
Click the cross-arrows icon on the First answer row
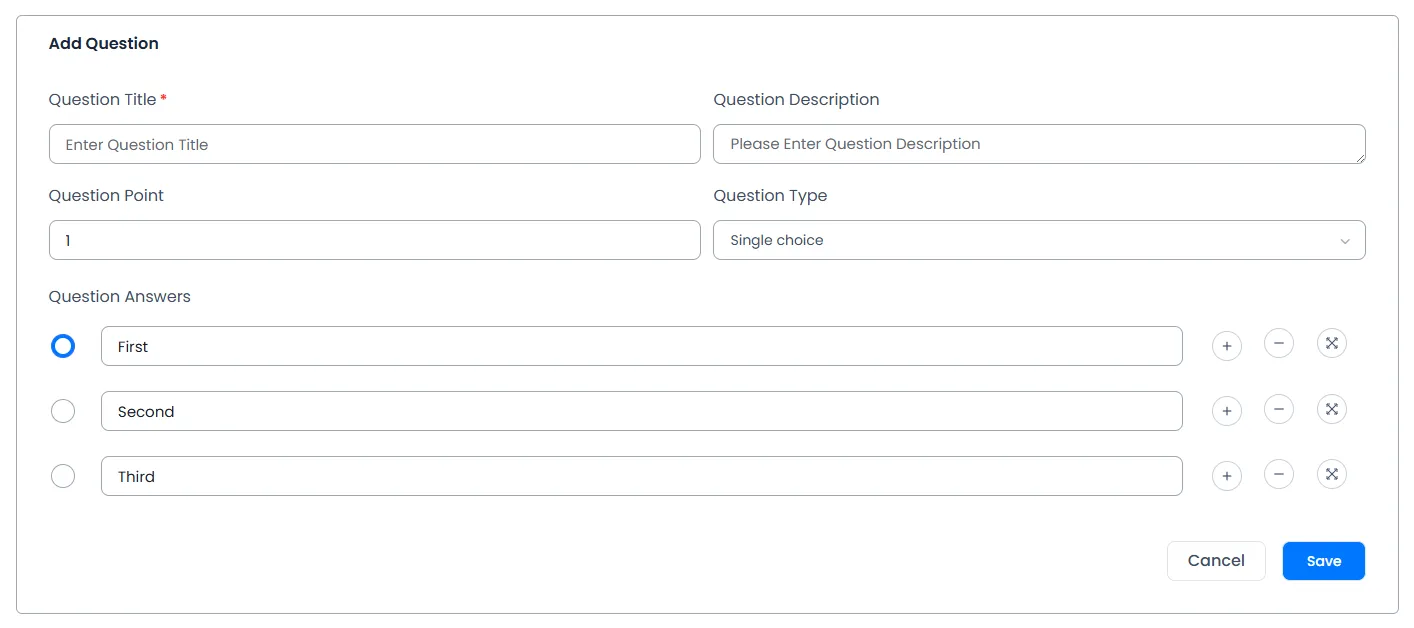[x=1332, y=343]
